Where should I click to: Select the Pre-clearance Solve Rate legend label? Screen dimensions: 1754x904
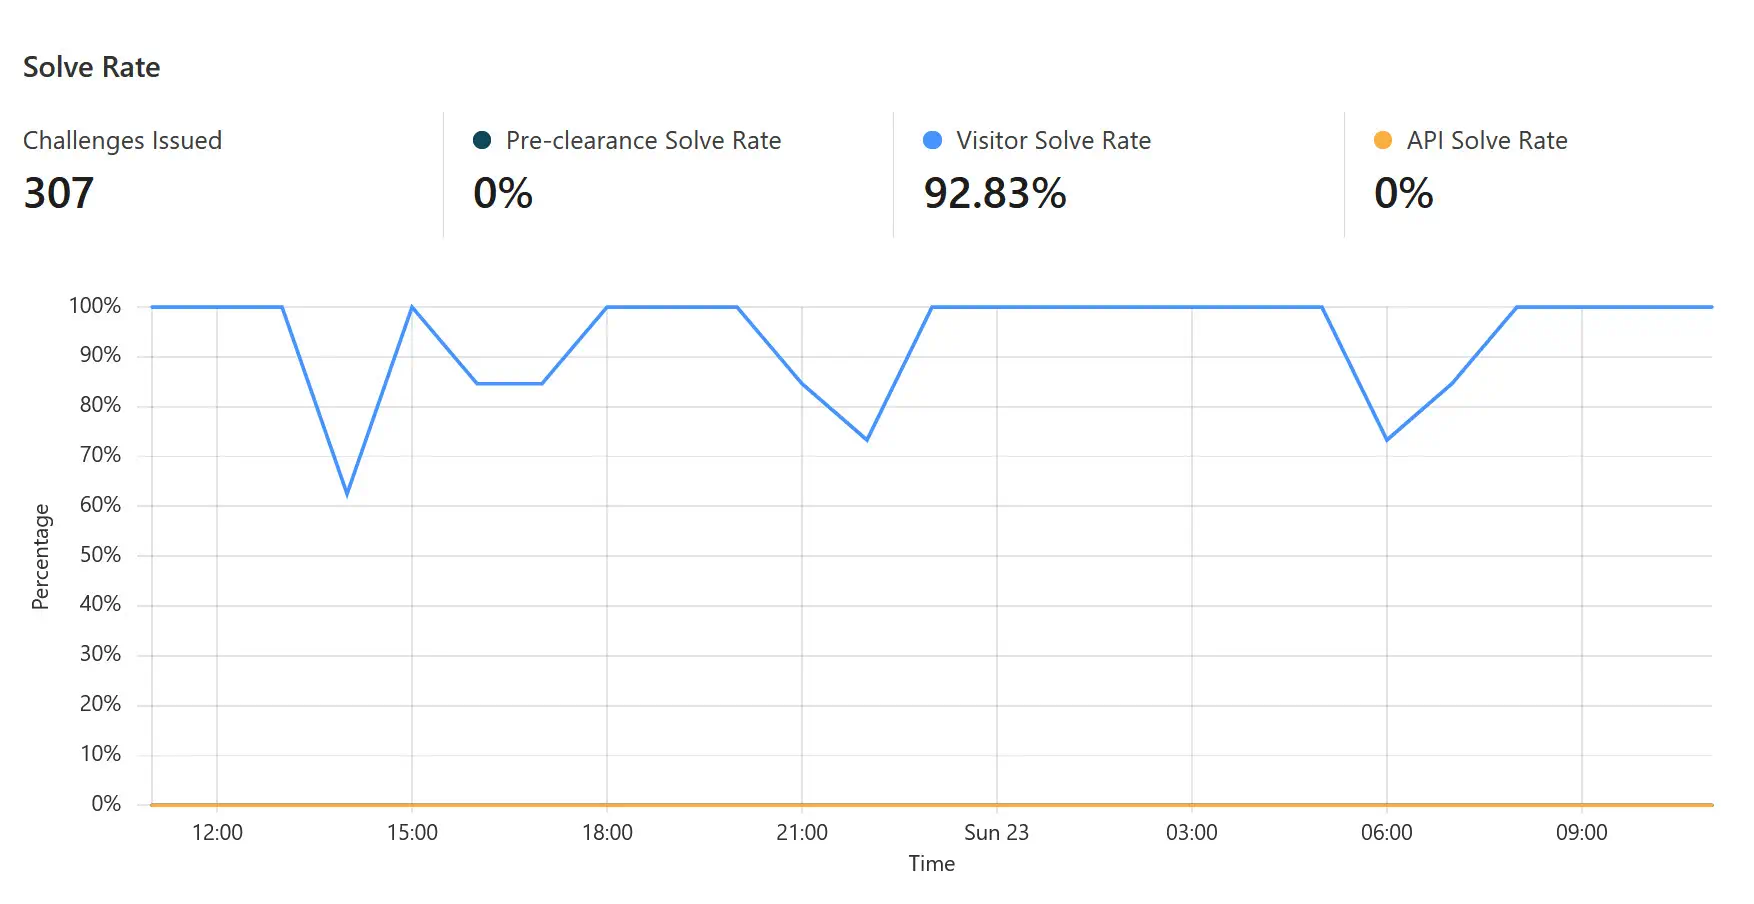[643, 141]
